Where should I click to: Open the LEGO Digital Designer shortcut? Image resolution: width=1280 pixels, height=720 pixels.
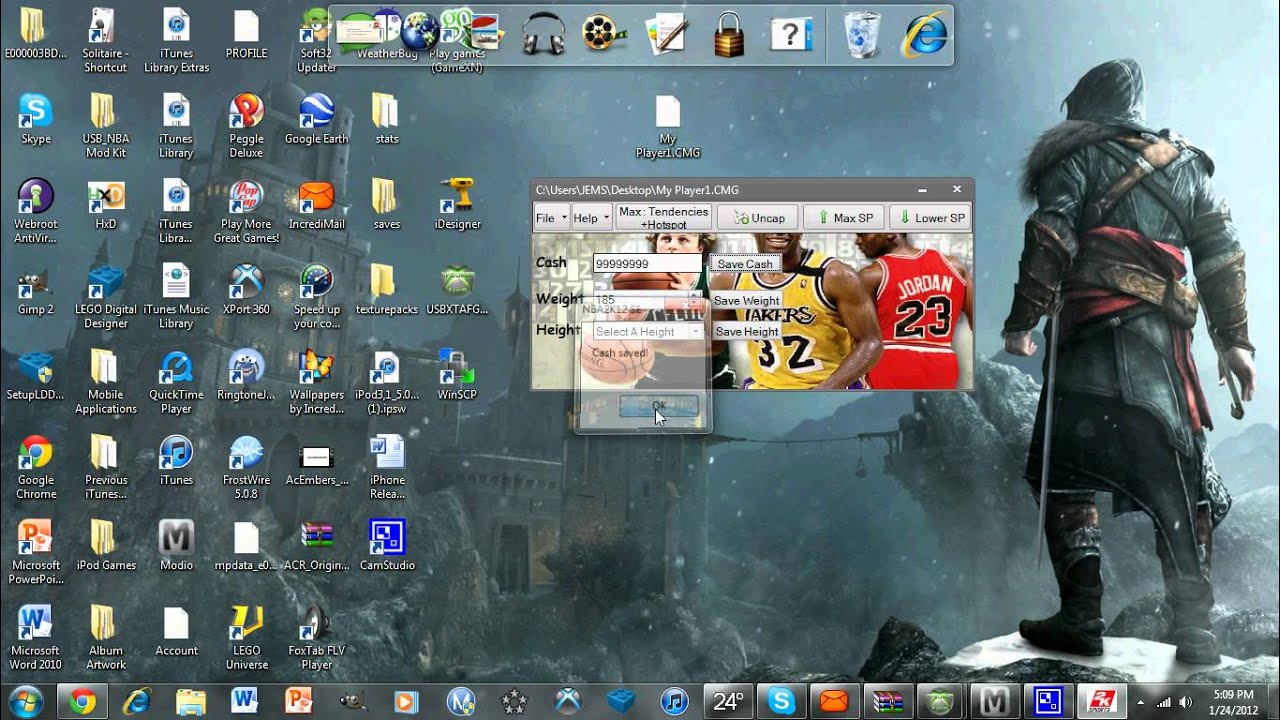tap(106, 297)
